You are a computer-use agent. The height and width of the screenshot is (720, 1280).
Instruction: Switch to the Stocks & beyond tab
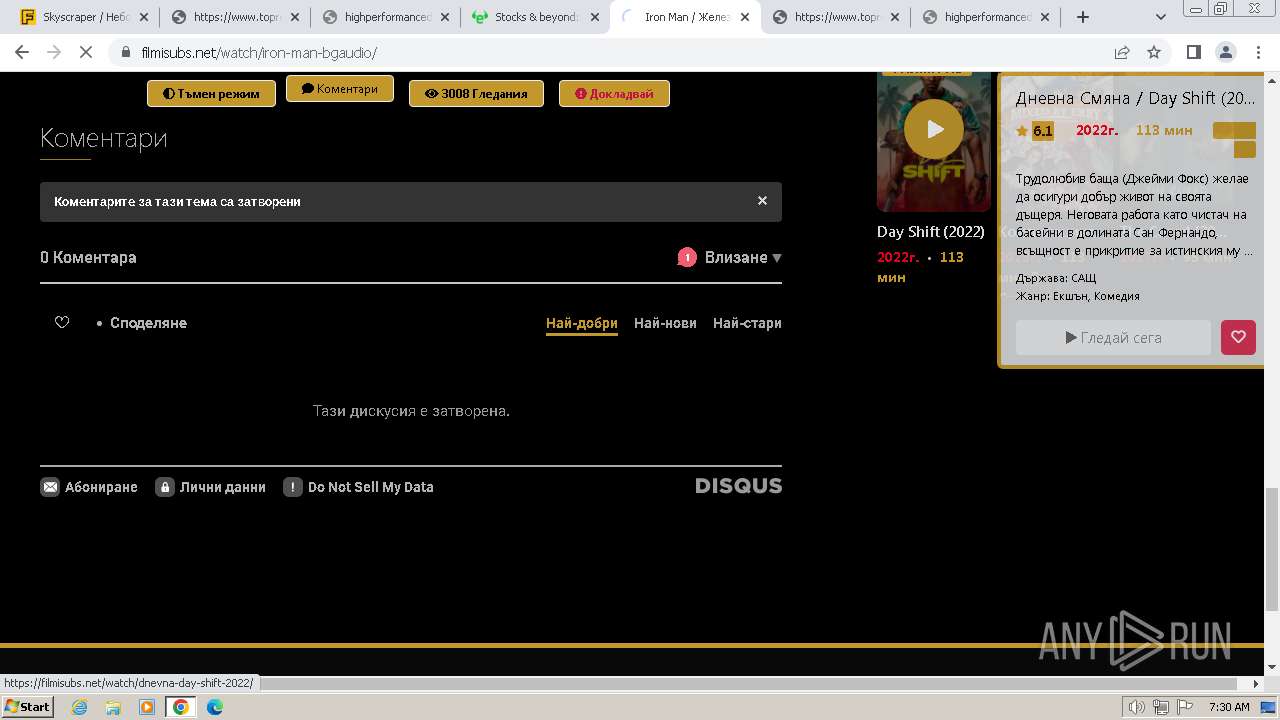[x=535, y=17]
